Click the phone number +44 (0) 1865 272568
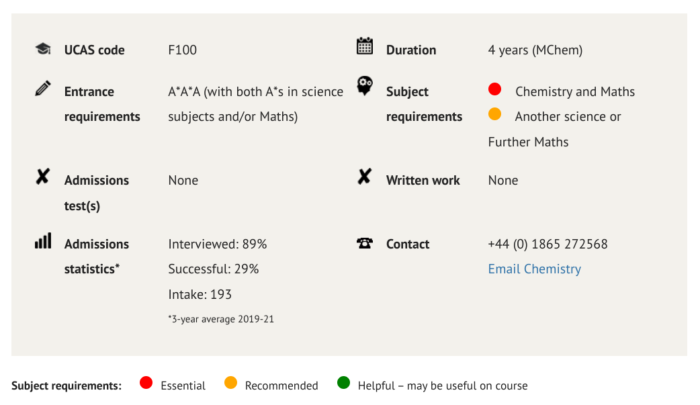This screenshot has height=405, width=700. (x=548, y=244)
